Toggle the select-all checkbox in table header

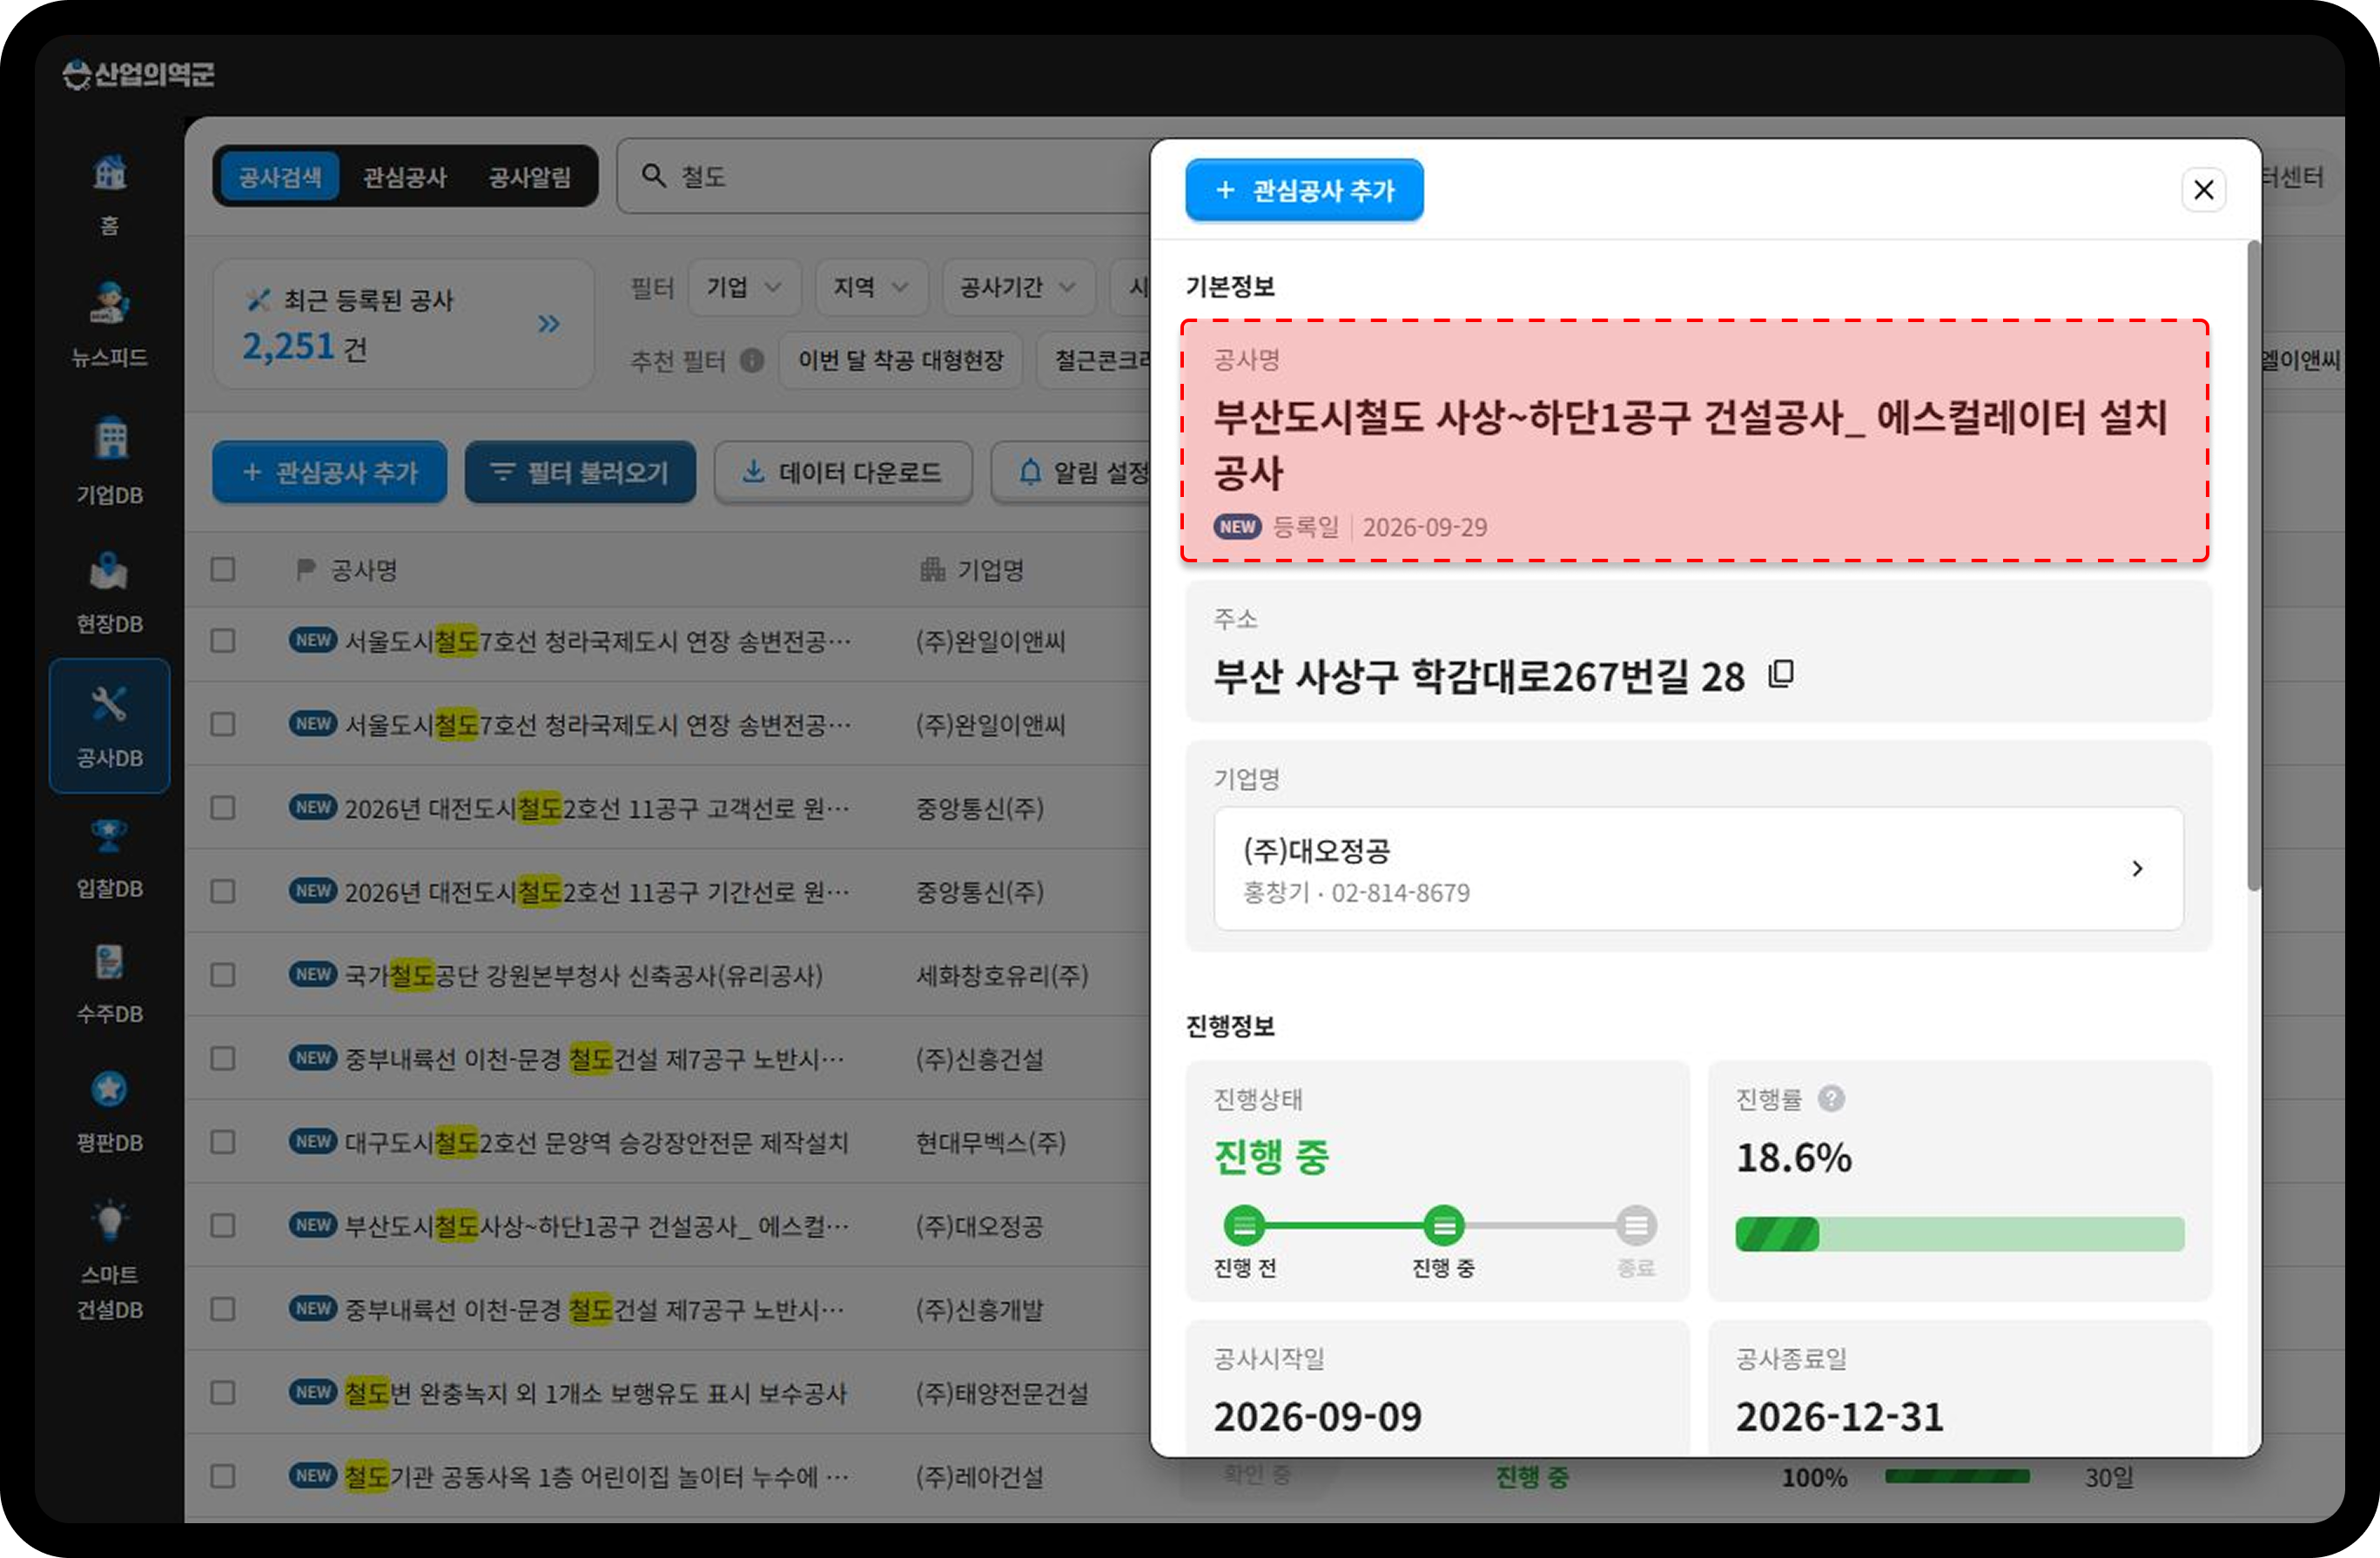tap(223, 569)
